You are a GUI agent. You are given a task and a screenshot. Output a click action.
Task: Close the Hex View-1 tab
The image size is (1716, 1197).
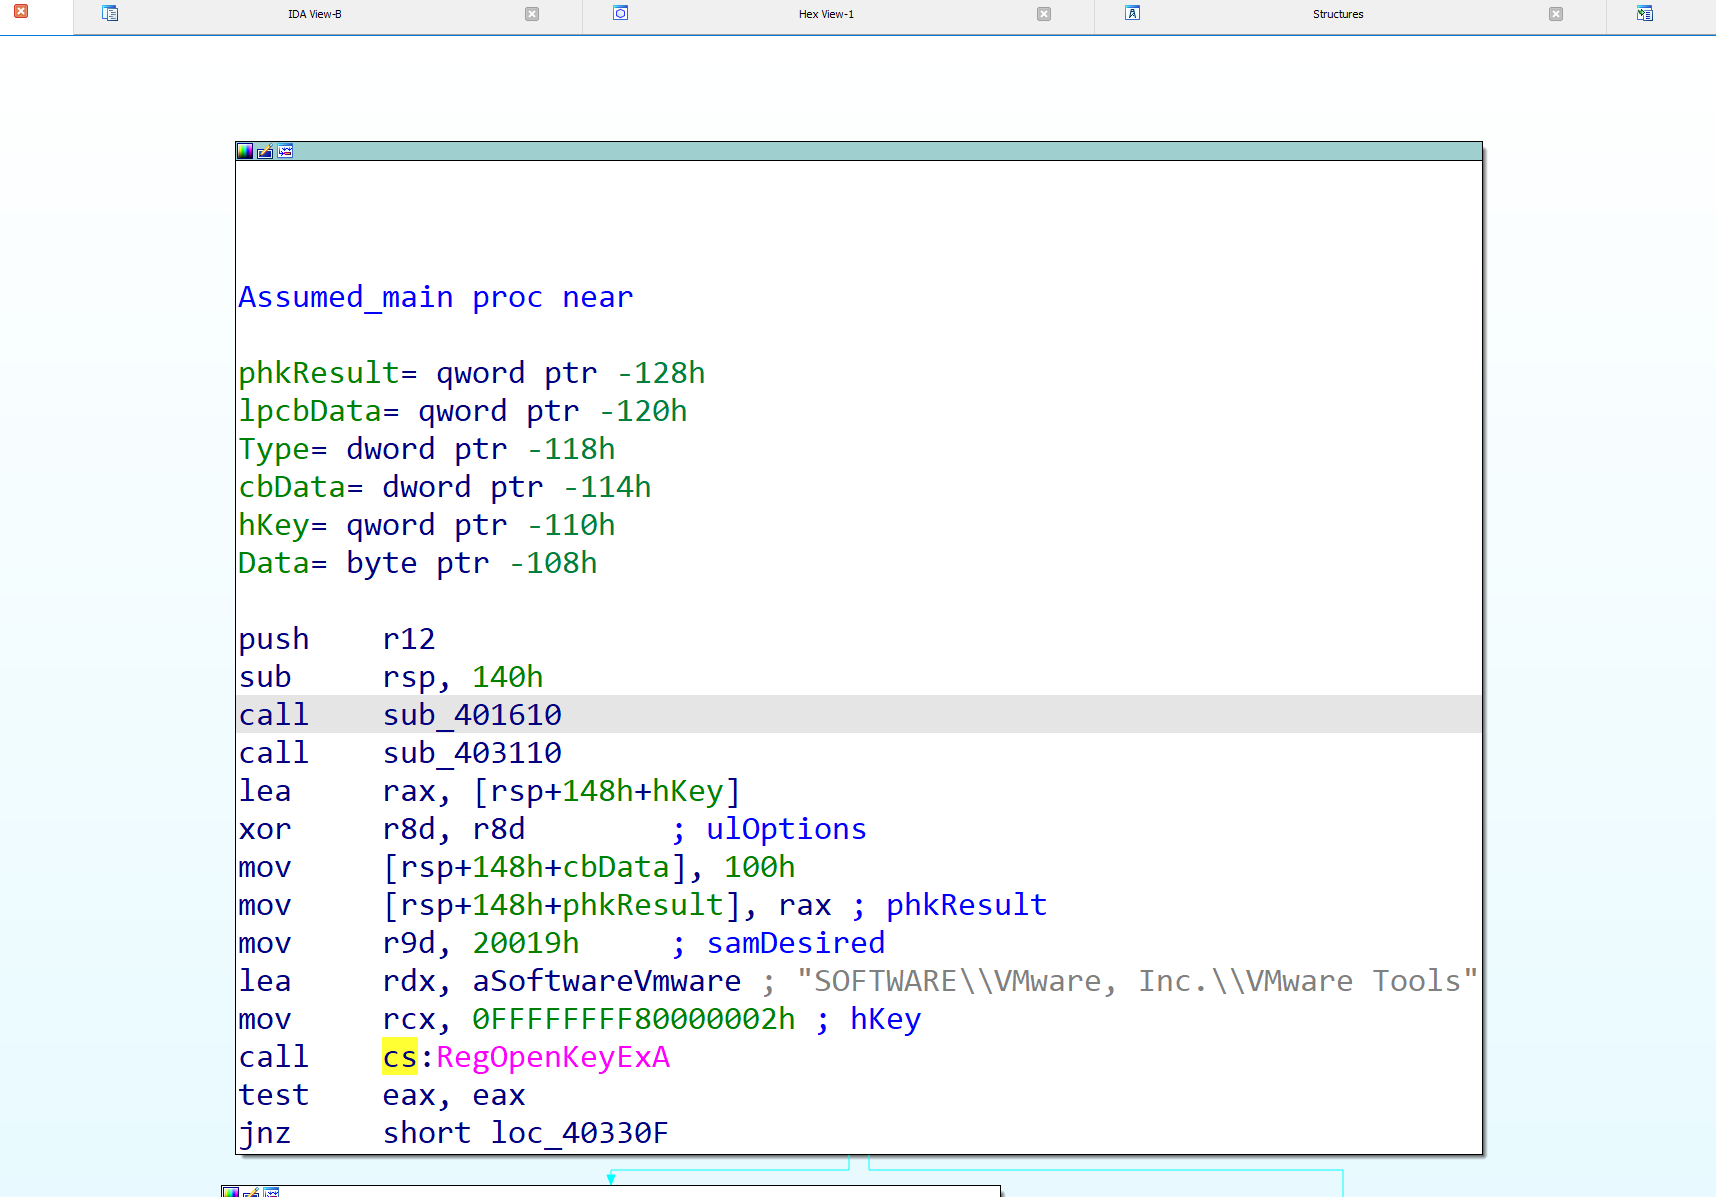pyautogui.click(x=1044, y=14)
